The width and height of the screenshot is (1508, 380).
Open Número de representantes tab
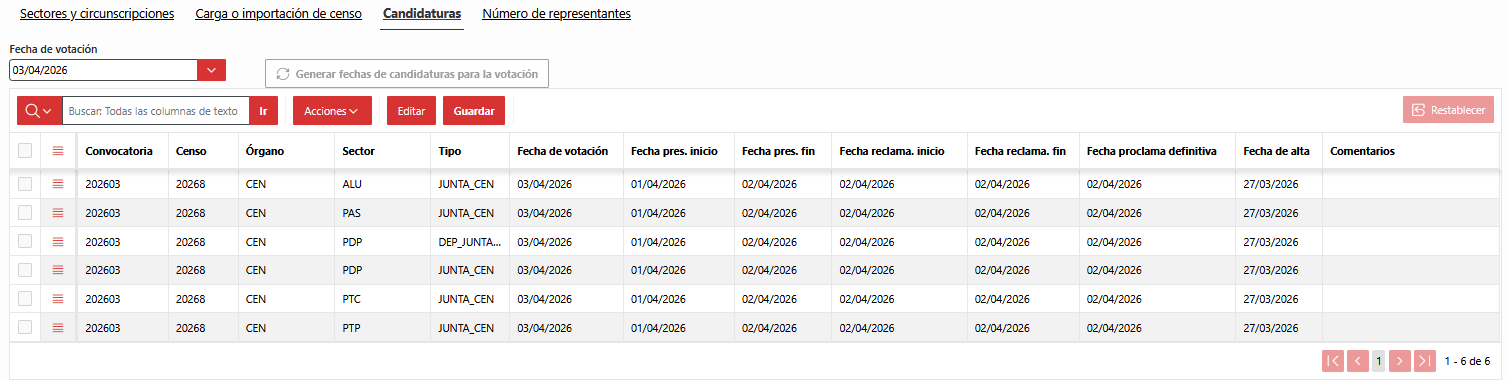[x=556, y=14]
